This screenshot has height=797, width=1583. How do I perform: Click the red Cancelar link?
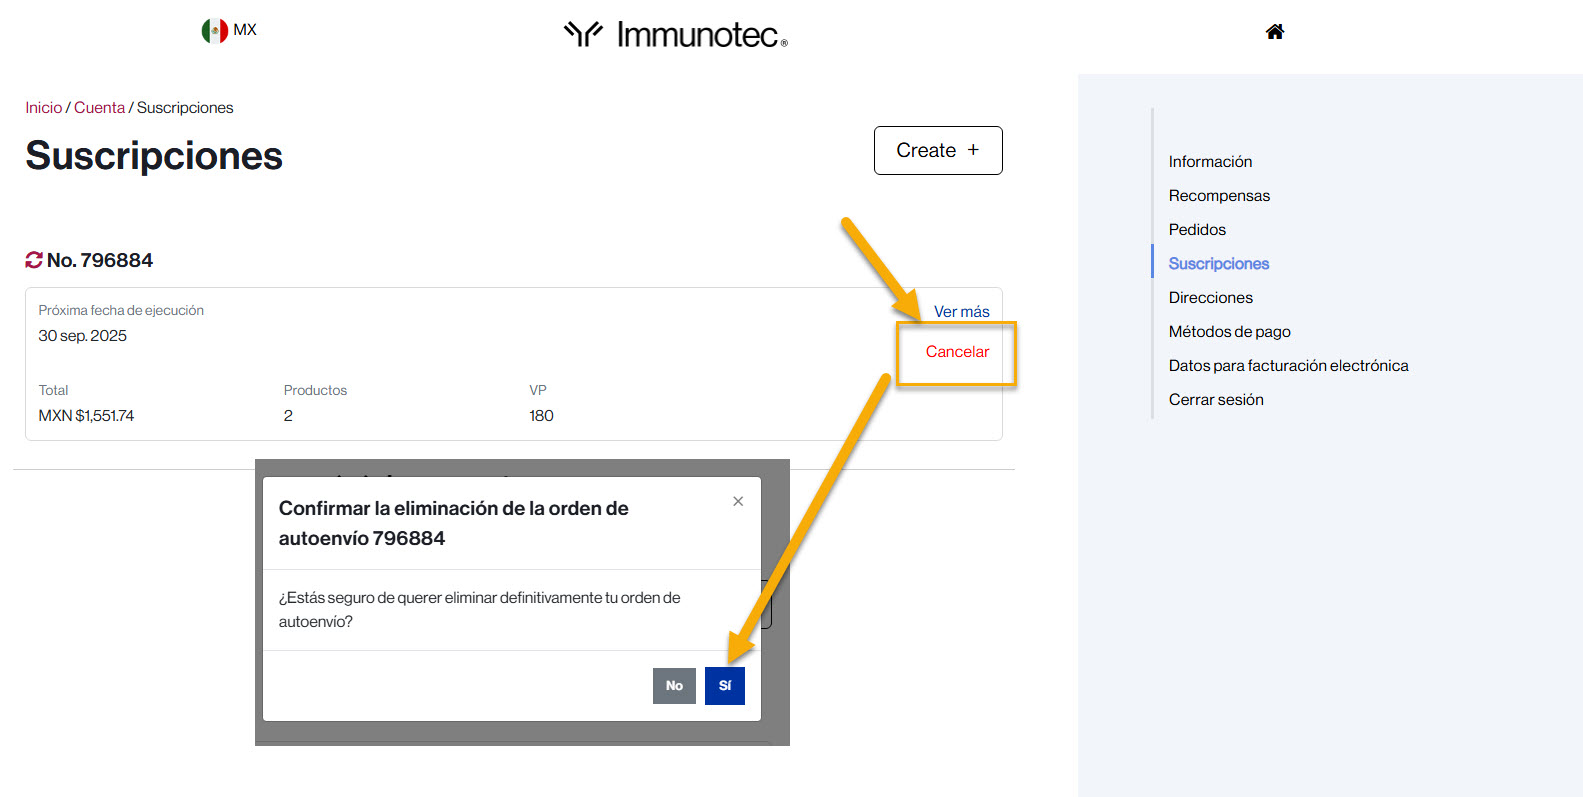pyautogui.click(x=956, y=352)
